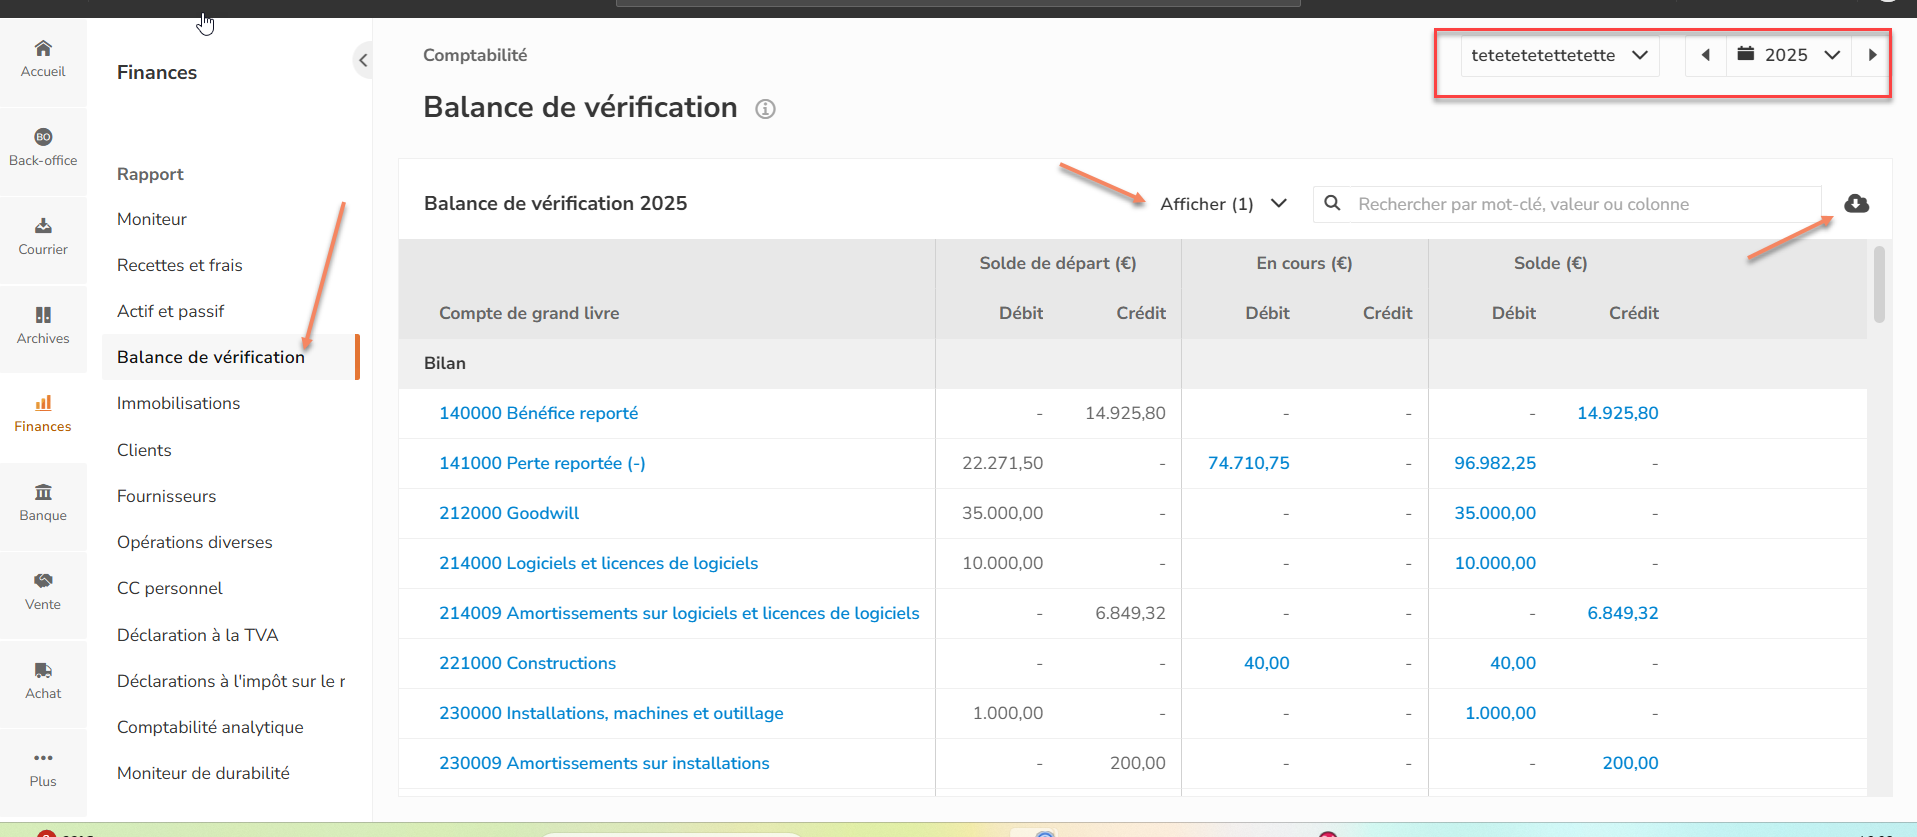
Task: Expand the Afficher (1) dropdown
Action: pyautogui.click(x=1223, y=204)
